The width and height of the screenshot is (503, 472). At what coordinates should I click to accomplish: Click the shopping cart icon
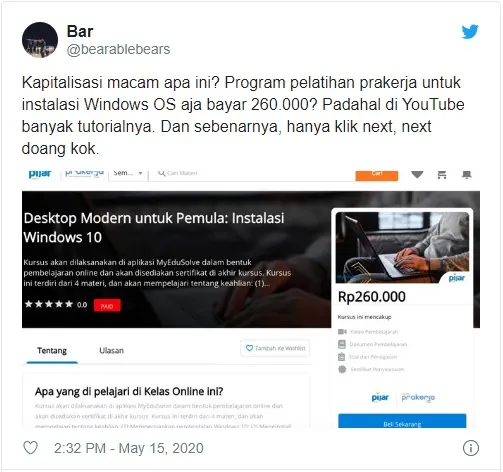442,175
